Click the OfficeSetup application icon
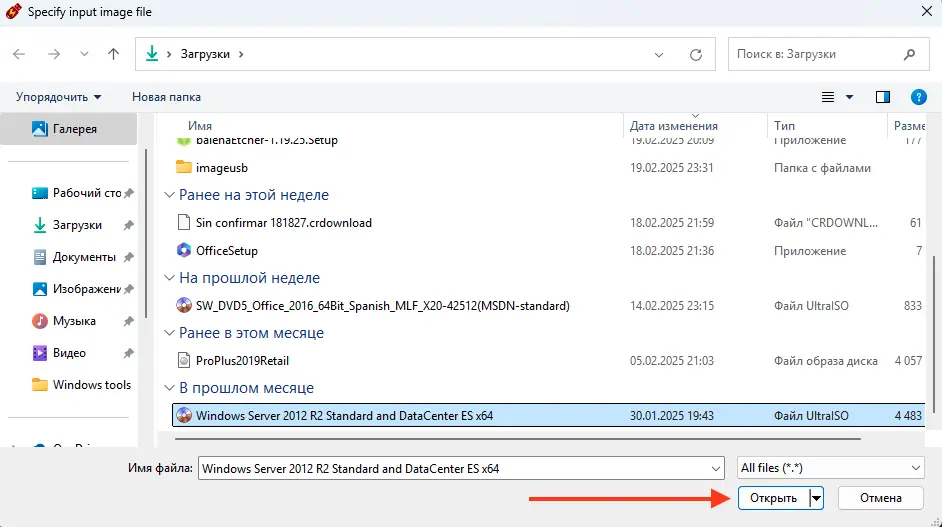The image size is (942, 527). click(x=184, y=250)
